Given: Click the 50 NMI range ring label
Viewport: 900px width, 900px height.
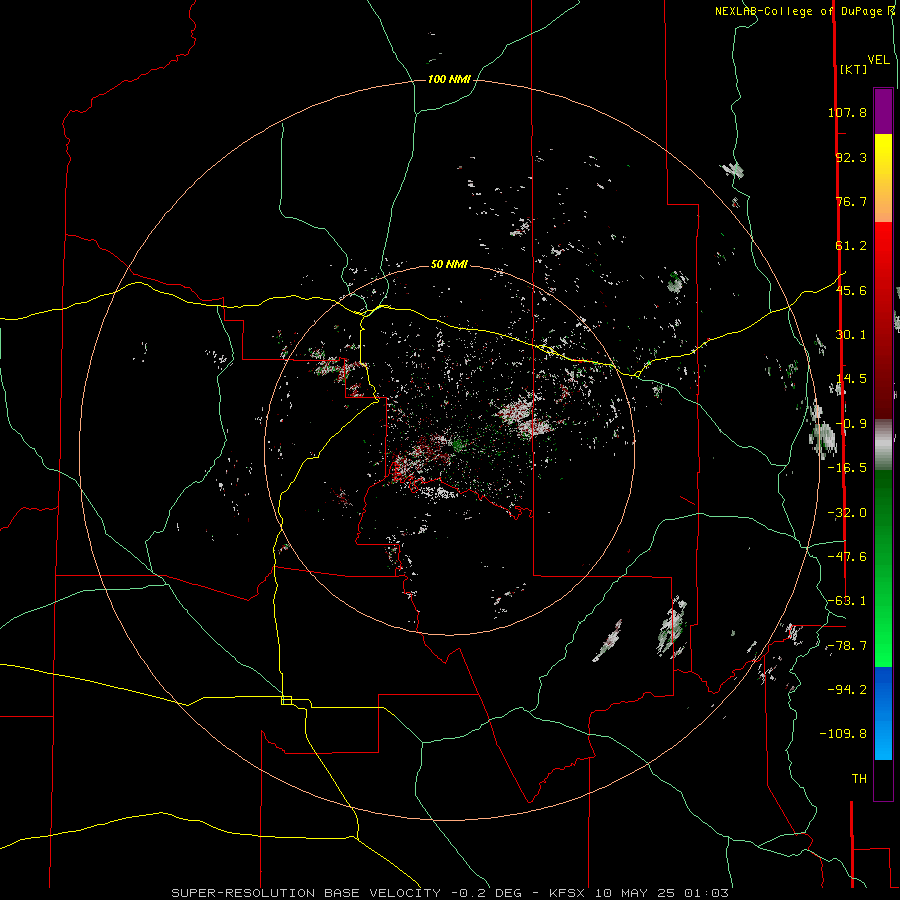Looking at the screenshot, I should coord(449,264).
